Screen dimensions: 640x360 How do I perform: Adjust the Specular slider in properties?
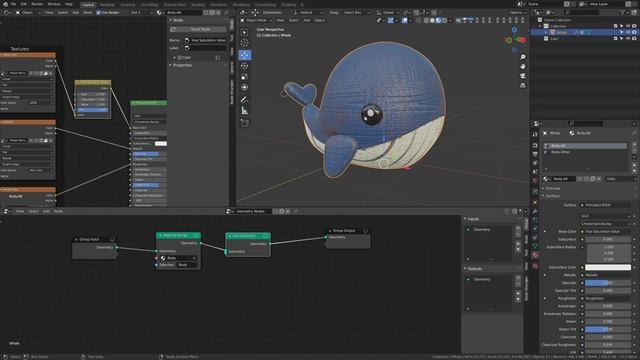(x=608, y=283)
